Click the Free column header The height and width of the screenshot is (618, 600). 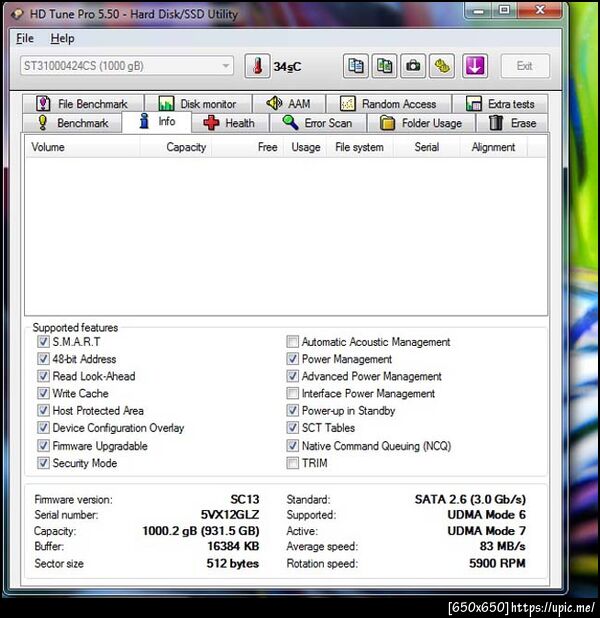point(248,147)
